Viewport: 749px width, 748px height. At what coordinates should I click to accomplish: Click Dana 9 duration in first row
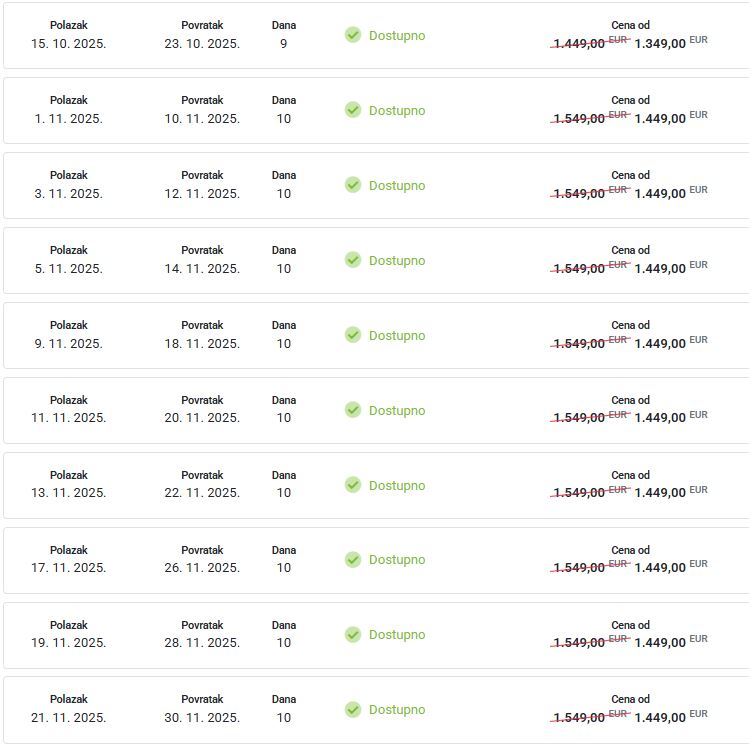click(x=284, y=34)
